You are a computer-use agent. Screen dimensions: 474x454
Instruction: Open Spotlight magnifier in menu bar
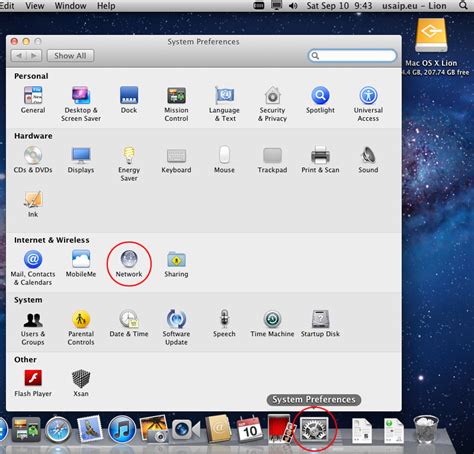pos(463,6)
